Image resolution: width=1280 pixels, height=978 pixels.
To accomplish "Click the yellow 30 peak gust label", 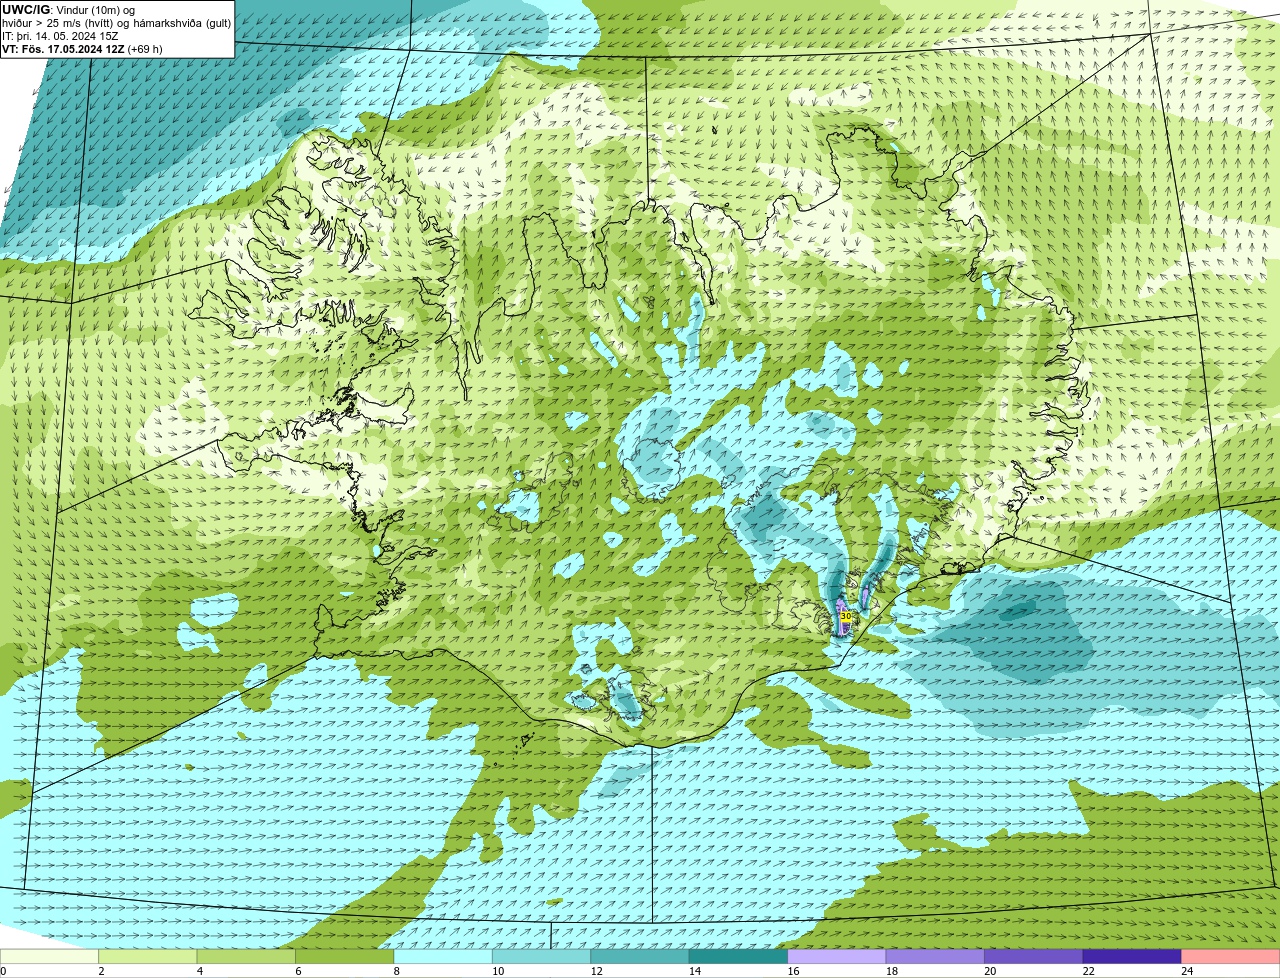I will pyautogui.click(x=846, y=617).
